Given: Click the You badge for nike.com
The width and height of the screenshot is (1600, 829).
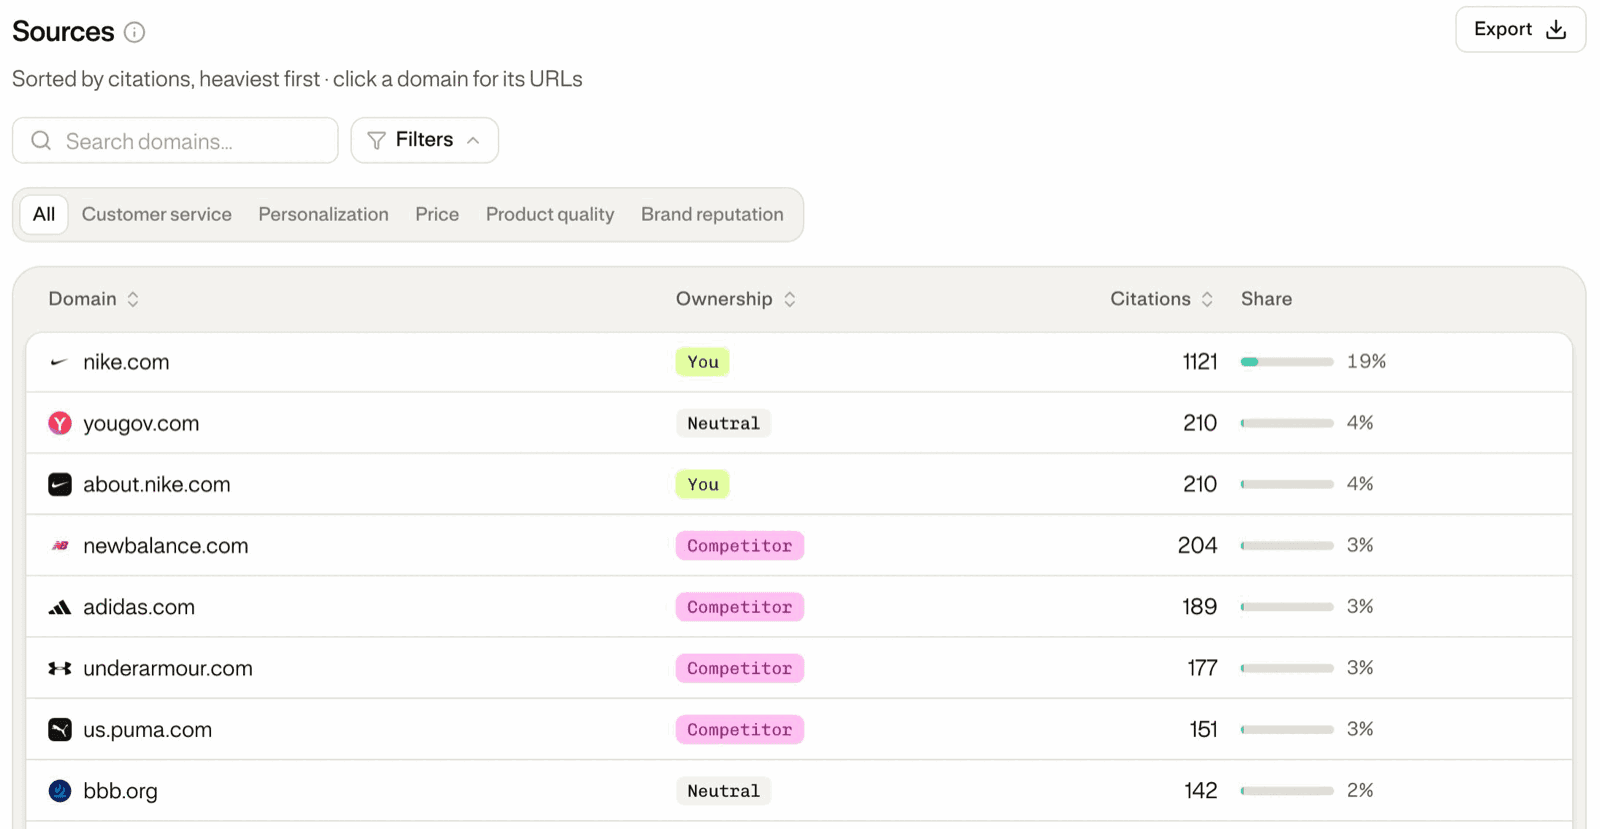Looking at the screenshot, I should 703,362.
